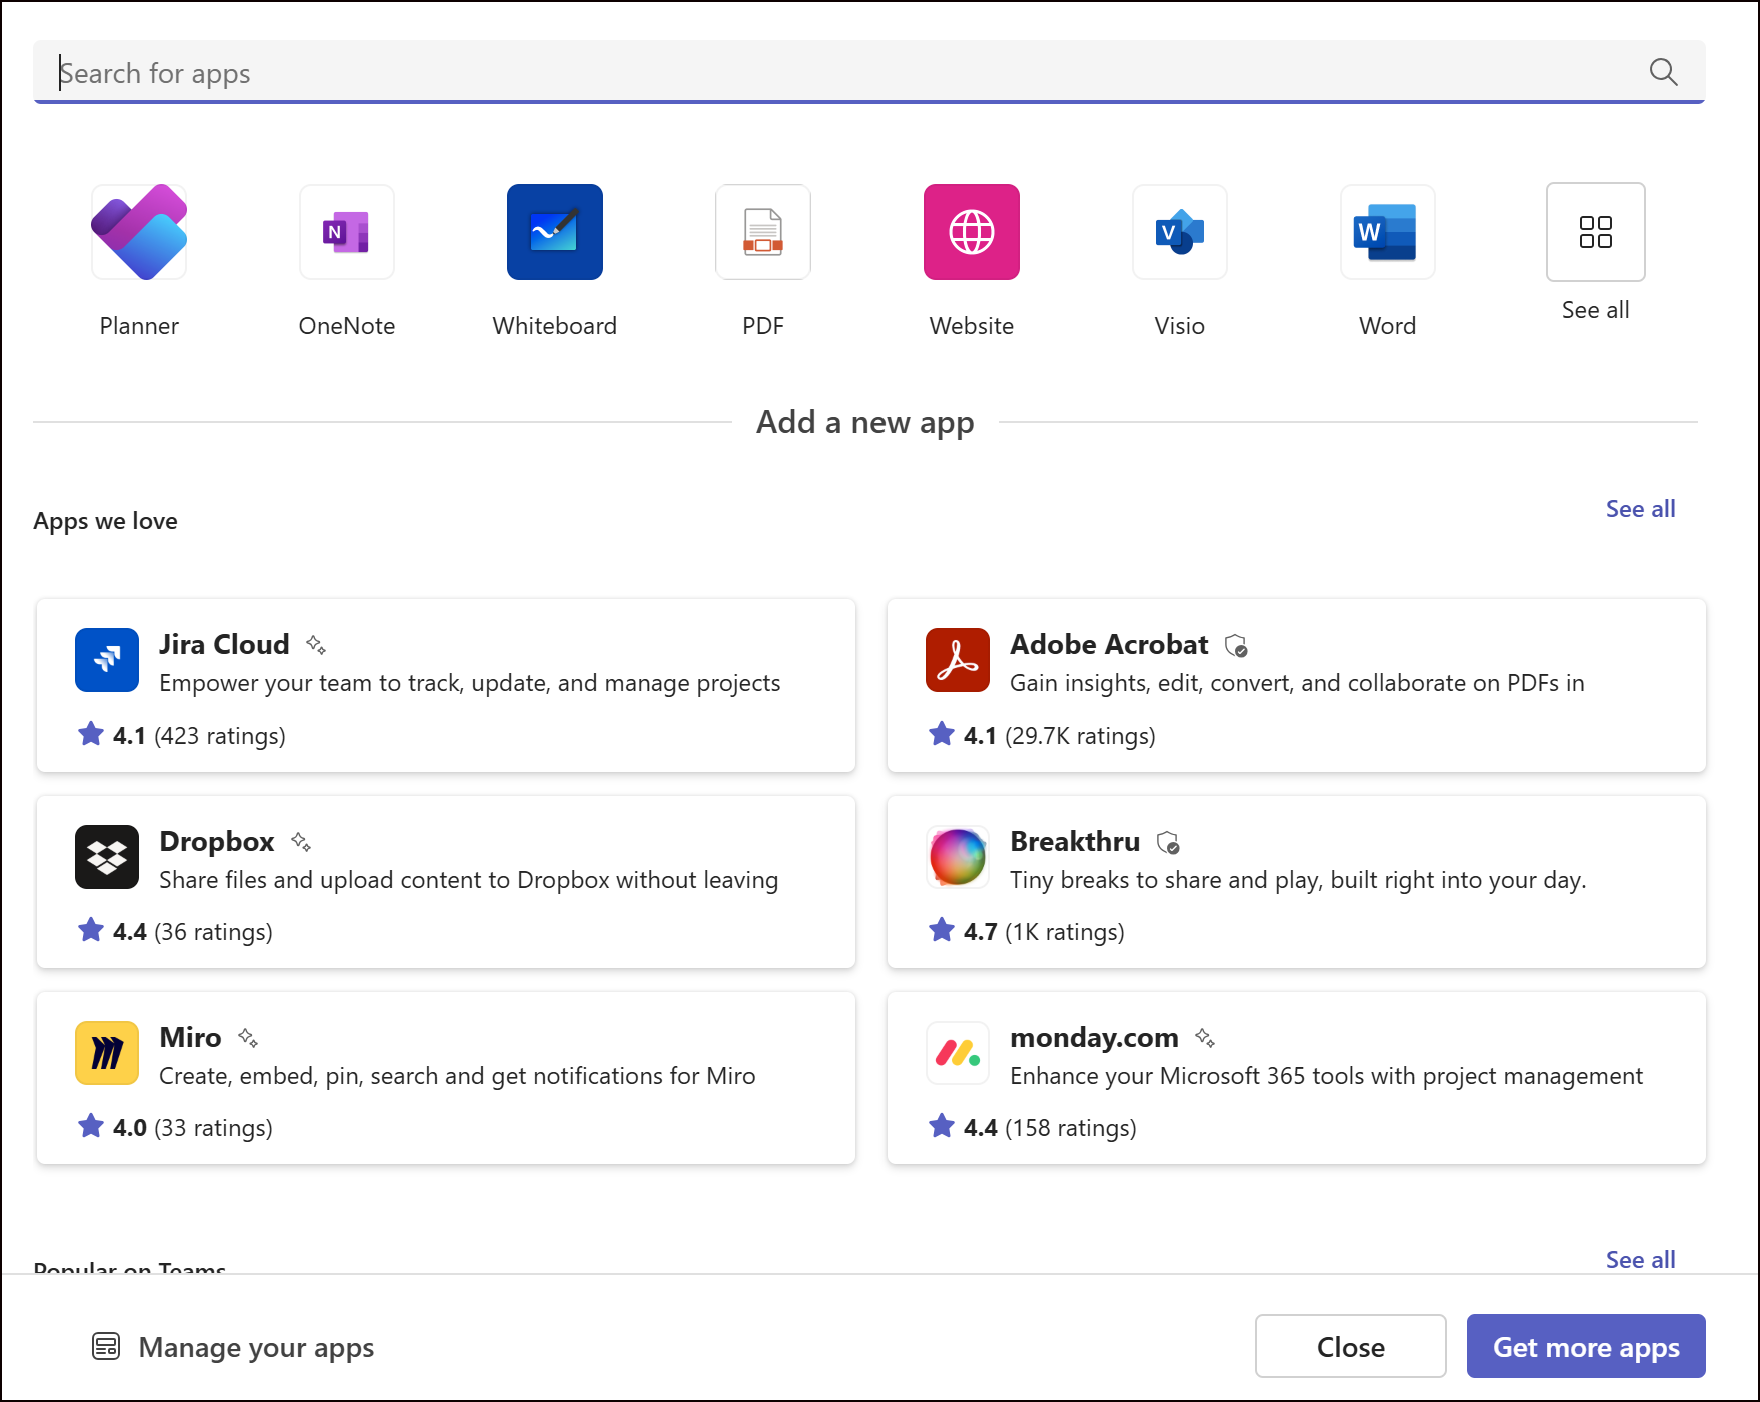1760x1402 pixels.
Task: Click the Word label
Action: 1388,326
